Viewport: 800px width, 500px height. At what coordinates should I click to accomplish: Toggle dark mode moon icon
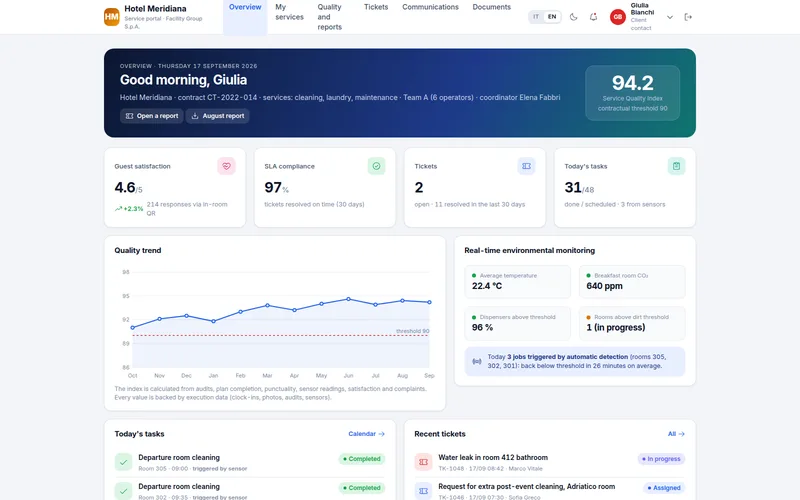(573, 17)
